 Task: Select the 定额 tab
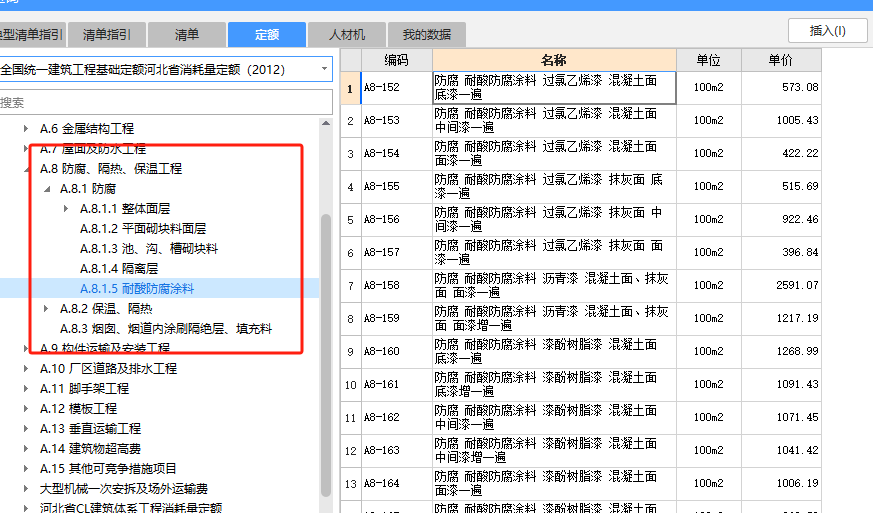tap(267, 35)
